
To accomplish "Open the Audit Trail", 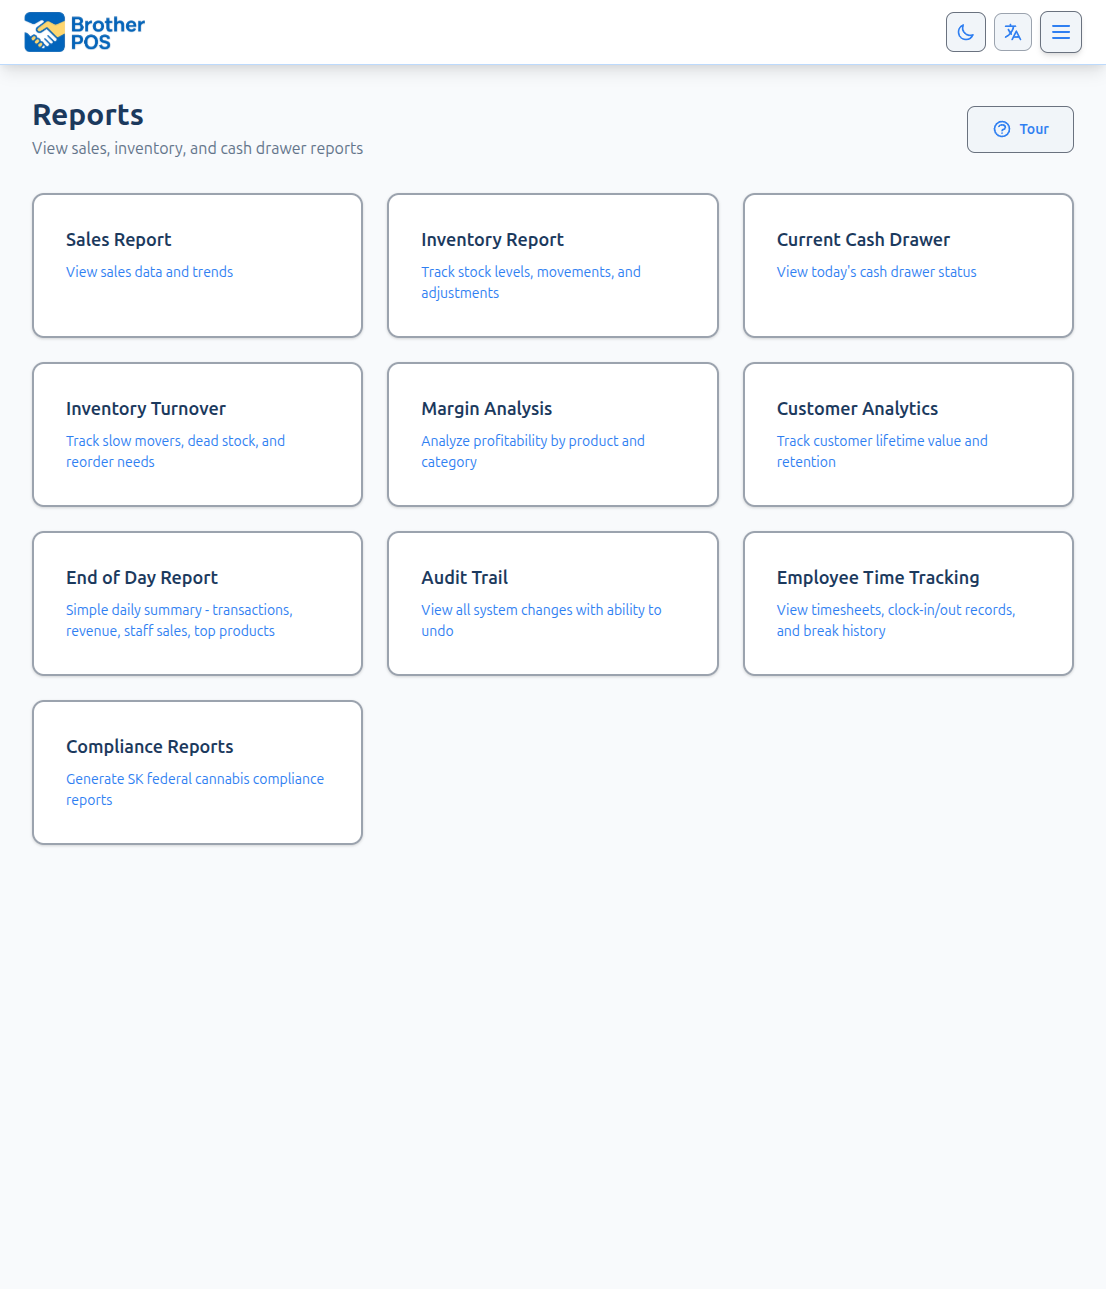I will tap(552, 603).
